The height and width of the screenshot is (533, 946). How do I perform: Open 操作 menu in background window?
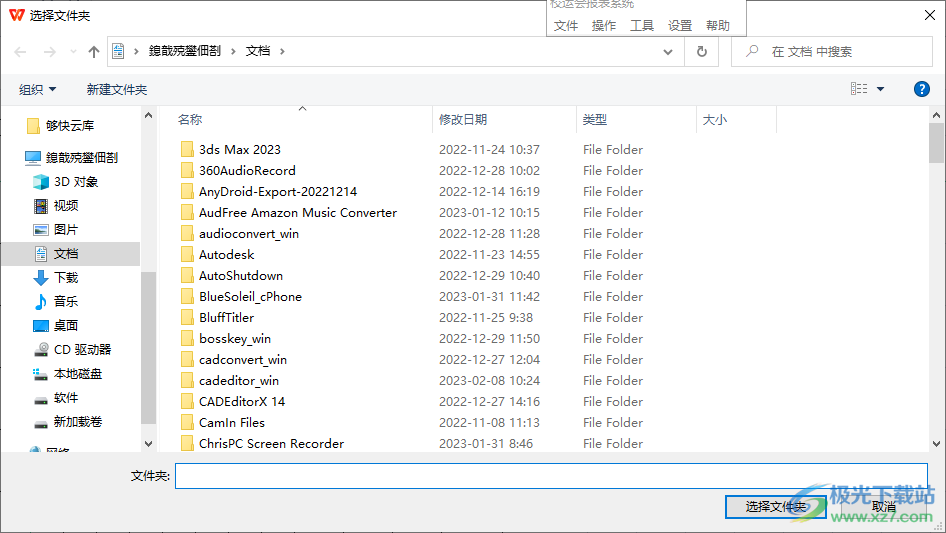[604, 26]
